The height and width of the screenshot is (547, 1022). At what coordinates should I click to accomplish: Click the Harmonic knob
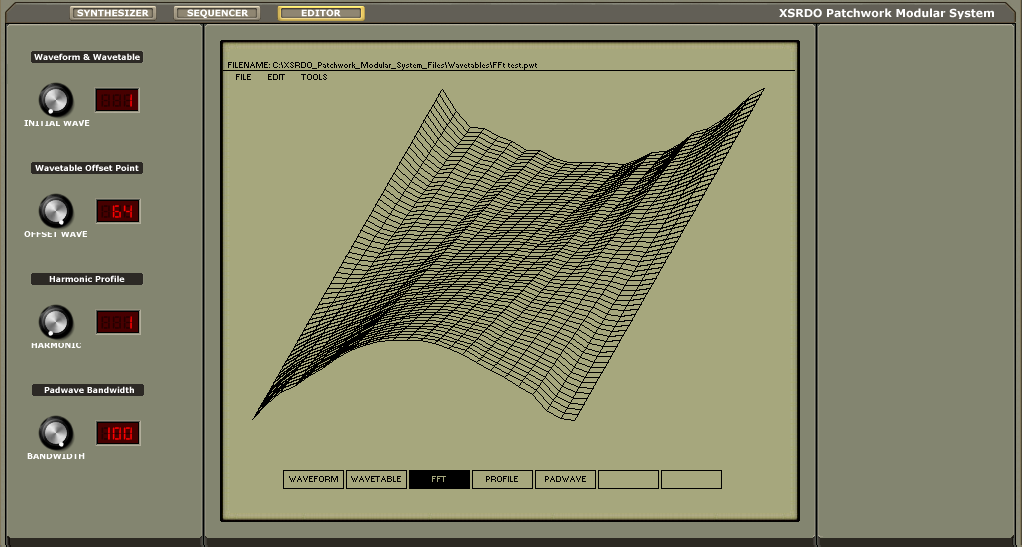[56, 322]
